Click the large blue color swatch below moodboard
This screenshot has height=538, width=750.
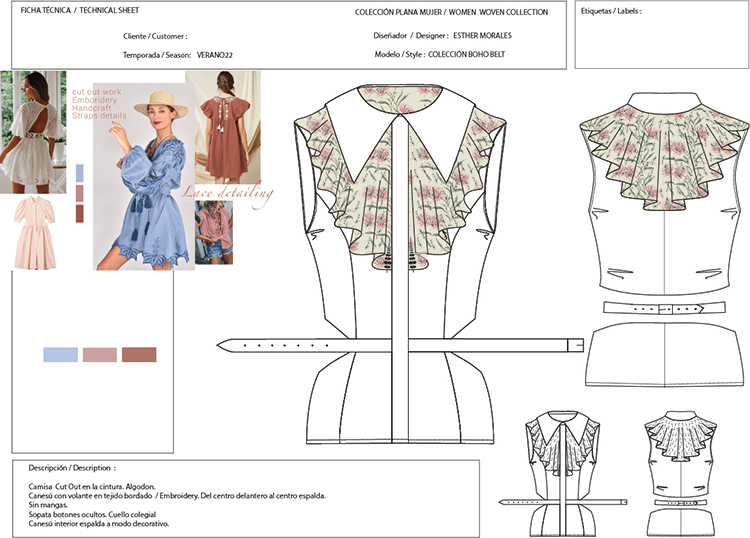coord(59,354)
